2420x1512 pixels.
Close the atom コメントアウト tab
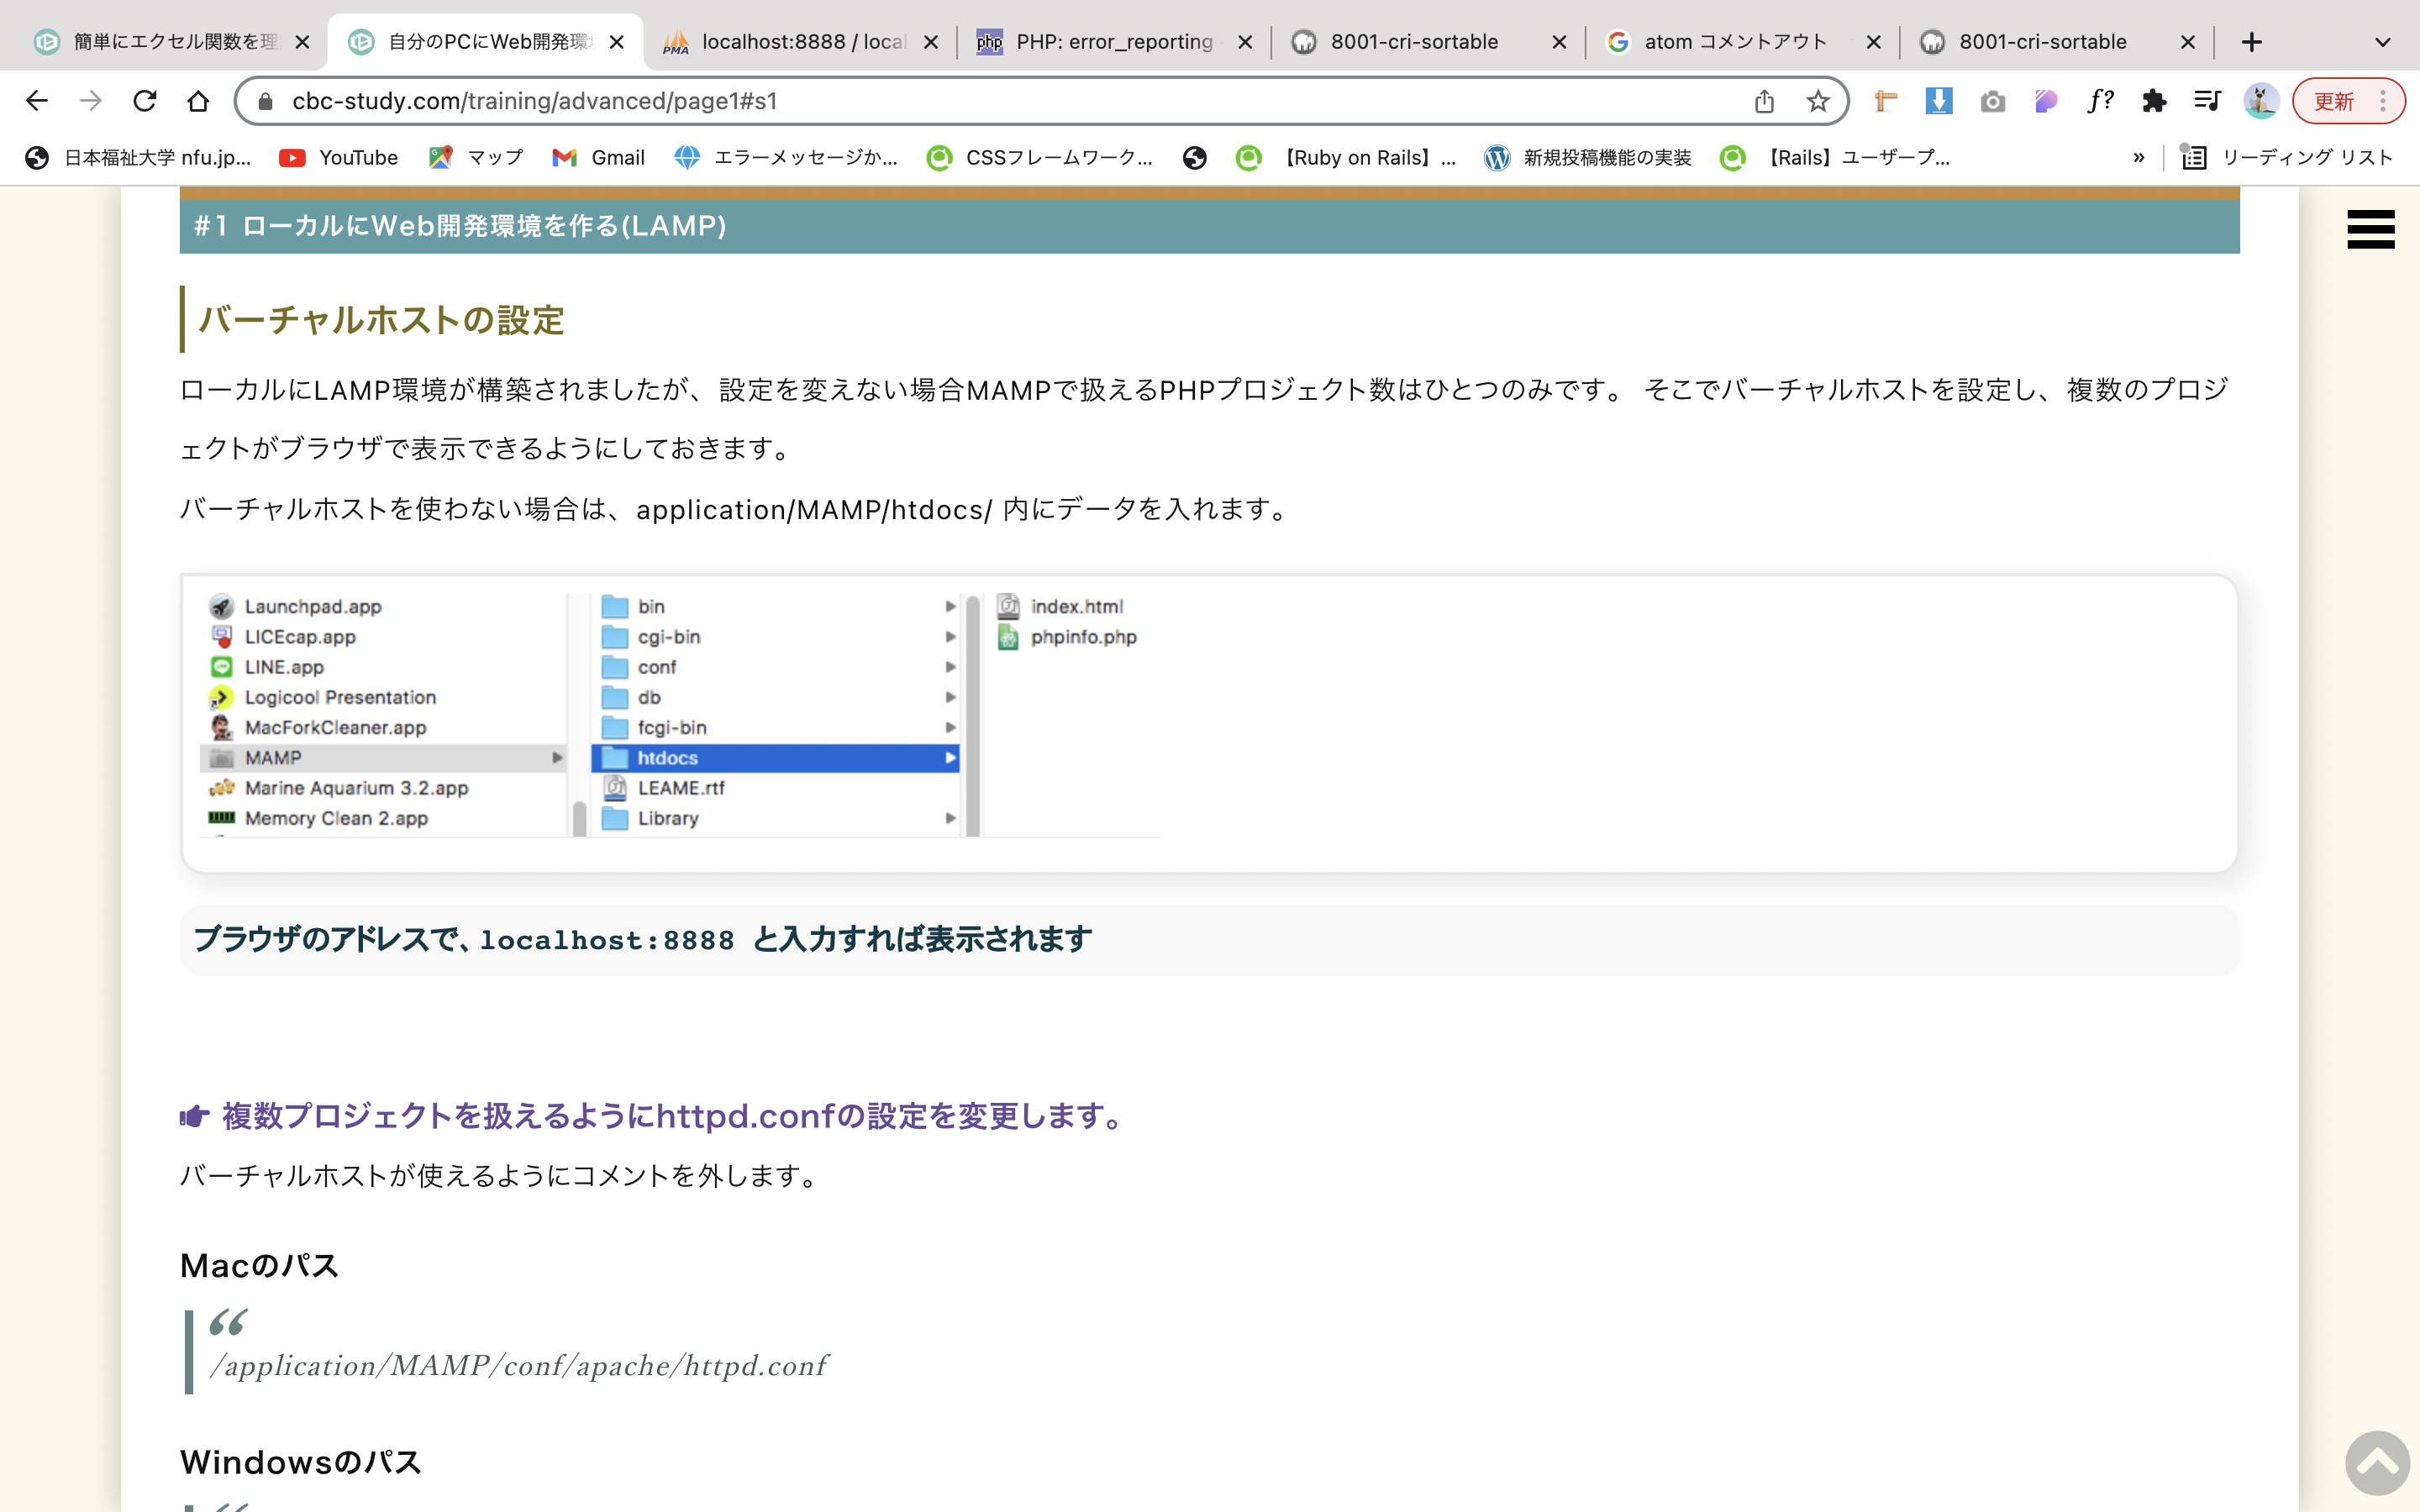(1873, 42)
